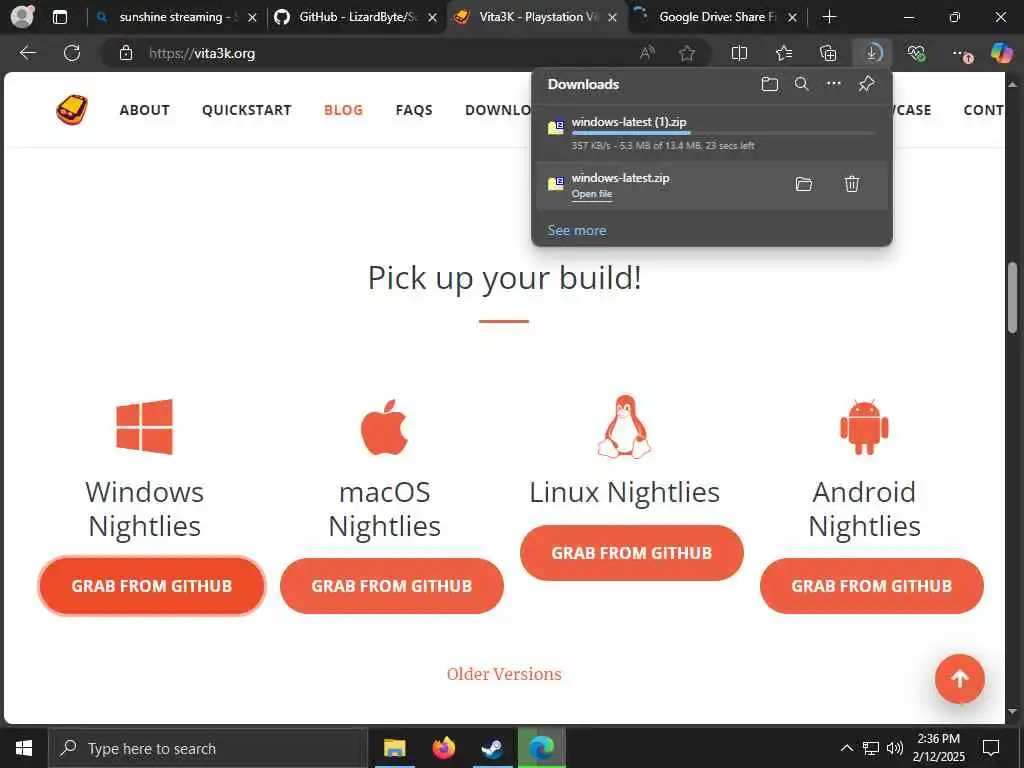Open the volume control icon
This screenshot has width=1024, height=768.
[x=895, y=748]
